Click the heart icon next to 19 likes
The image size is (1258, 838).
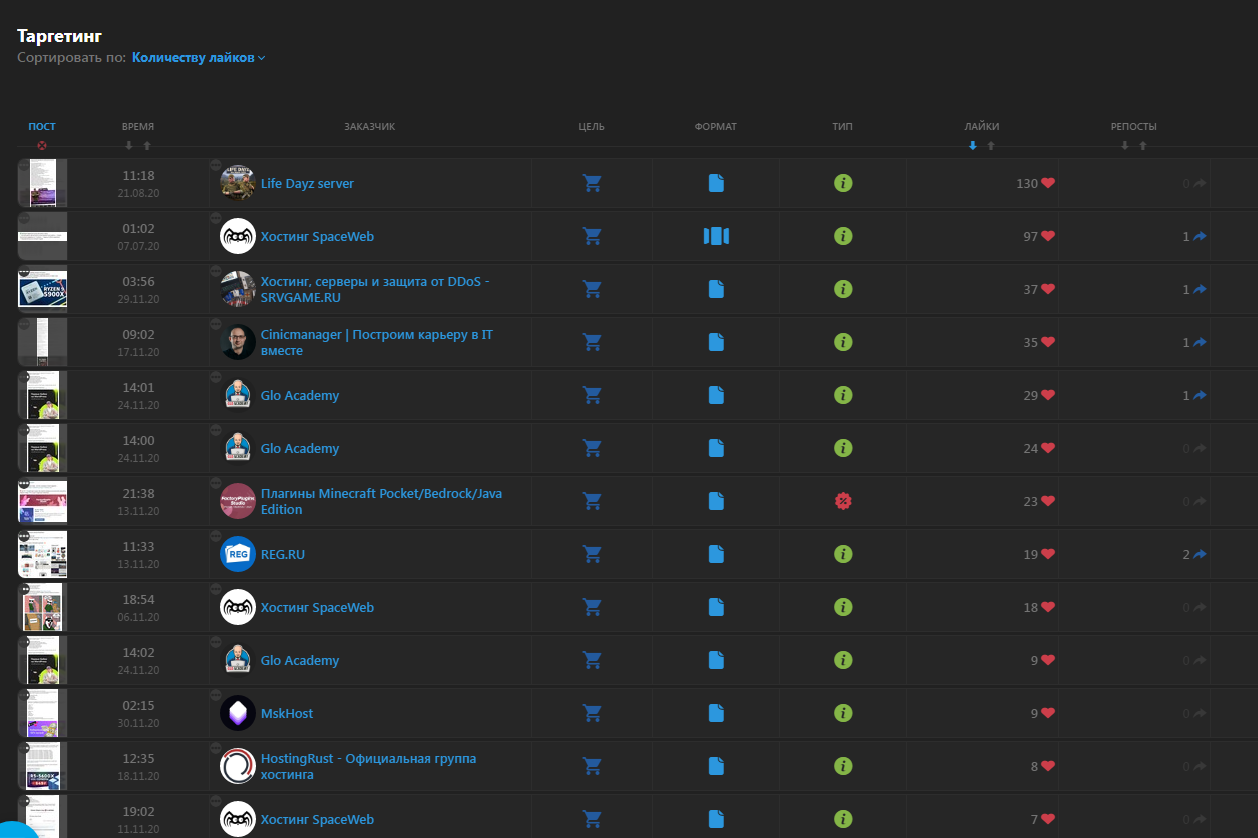point(1048,554)
